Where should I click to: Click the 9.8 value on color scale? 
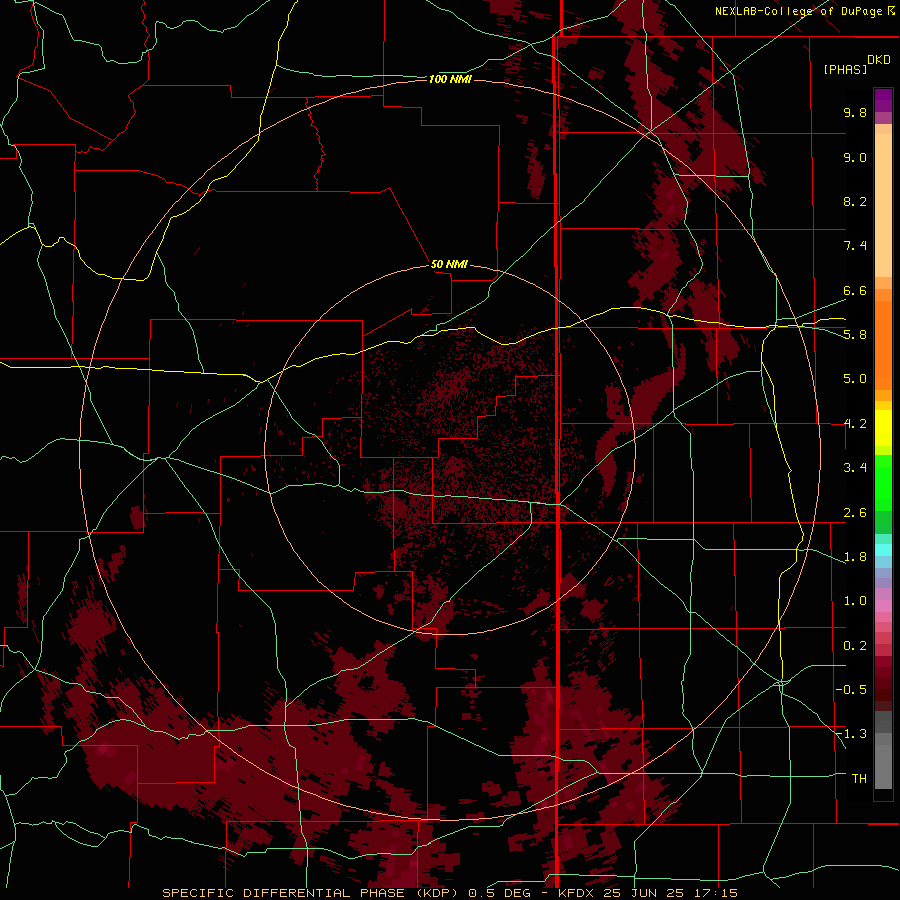tap(855, 112)
